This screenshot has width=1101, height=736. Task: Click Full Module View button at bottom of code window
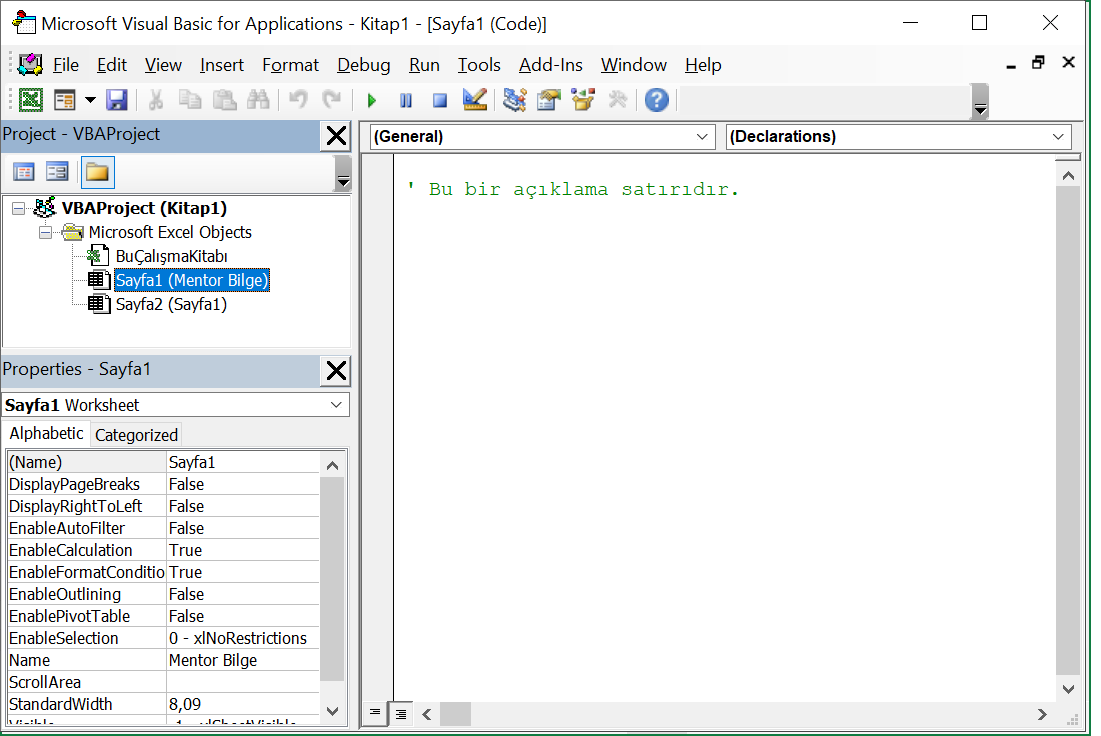coord(400,714)
